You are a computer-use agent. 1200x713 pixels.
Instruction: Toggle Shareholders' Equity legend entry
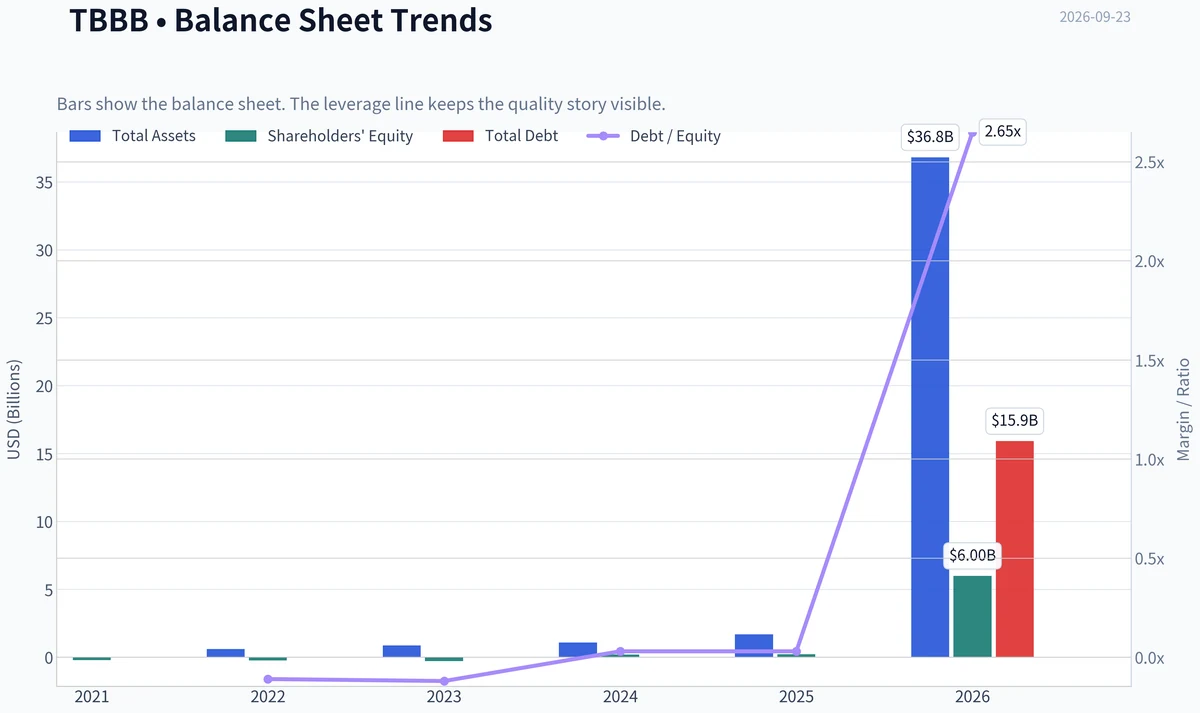point(319,136)
